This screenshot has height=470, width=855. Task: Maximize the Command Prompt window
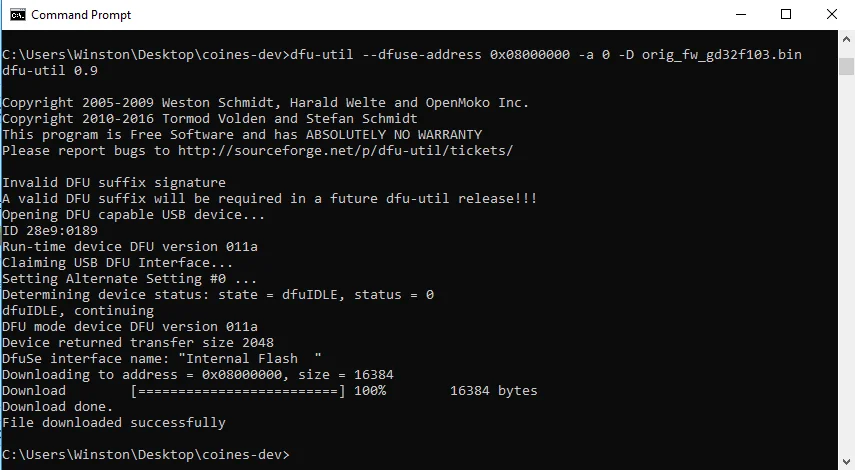(x=786, y=15)
